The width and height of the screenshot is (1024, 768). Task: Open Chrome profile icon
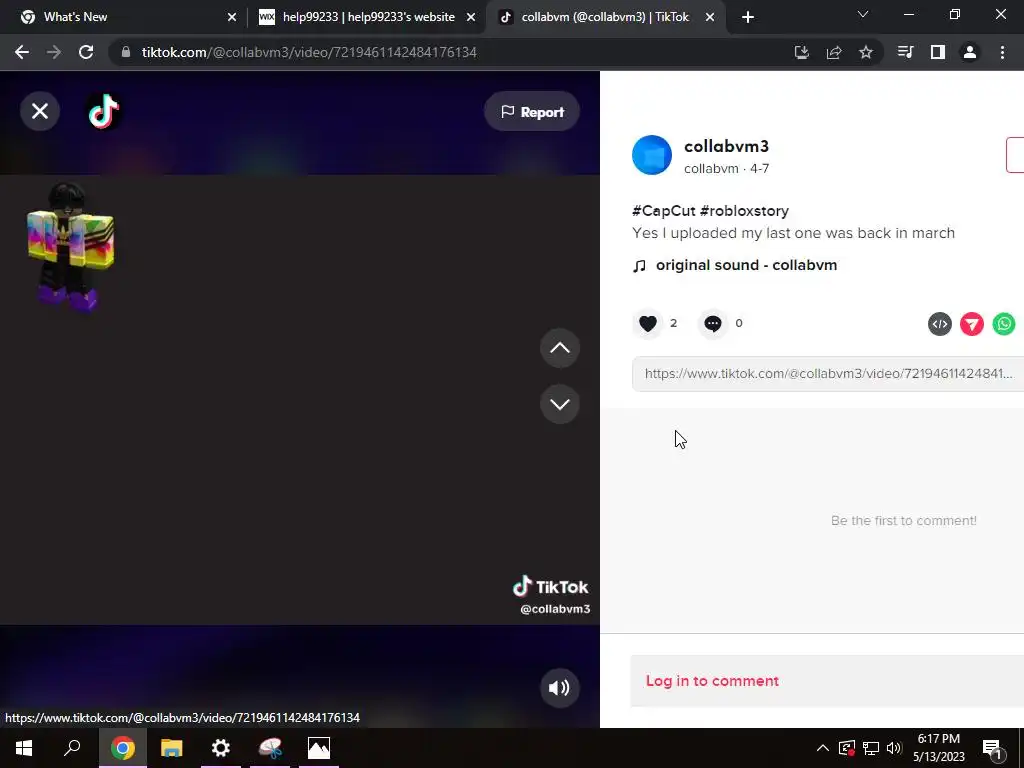(970, 52)
